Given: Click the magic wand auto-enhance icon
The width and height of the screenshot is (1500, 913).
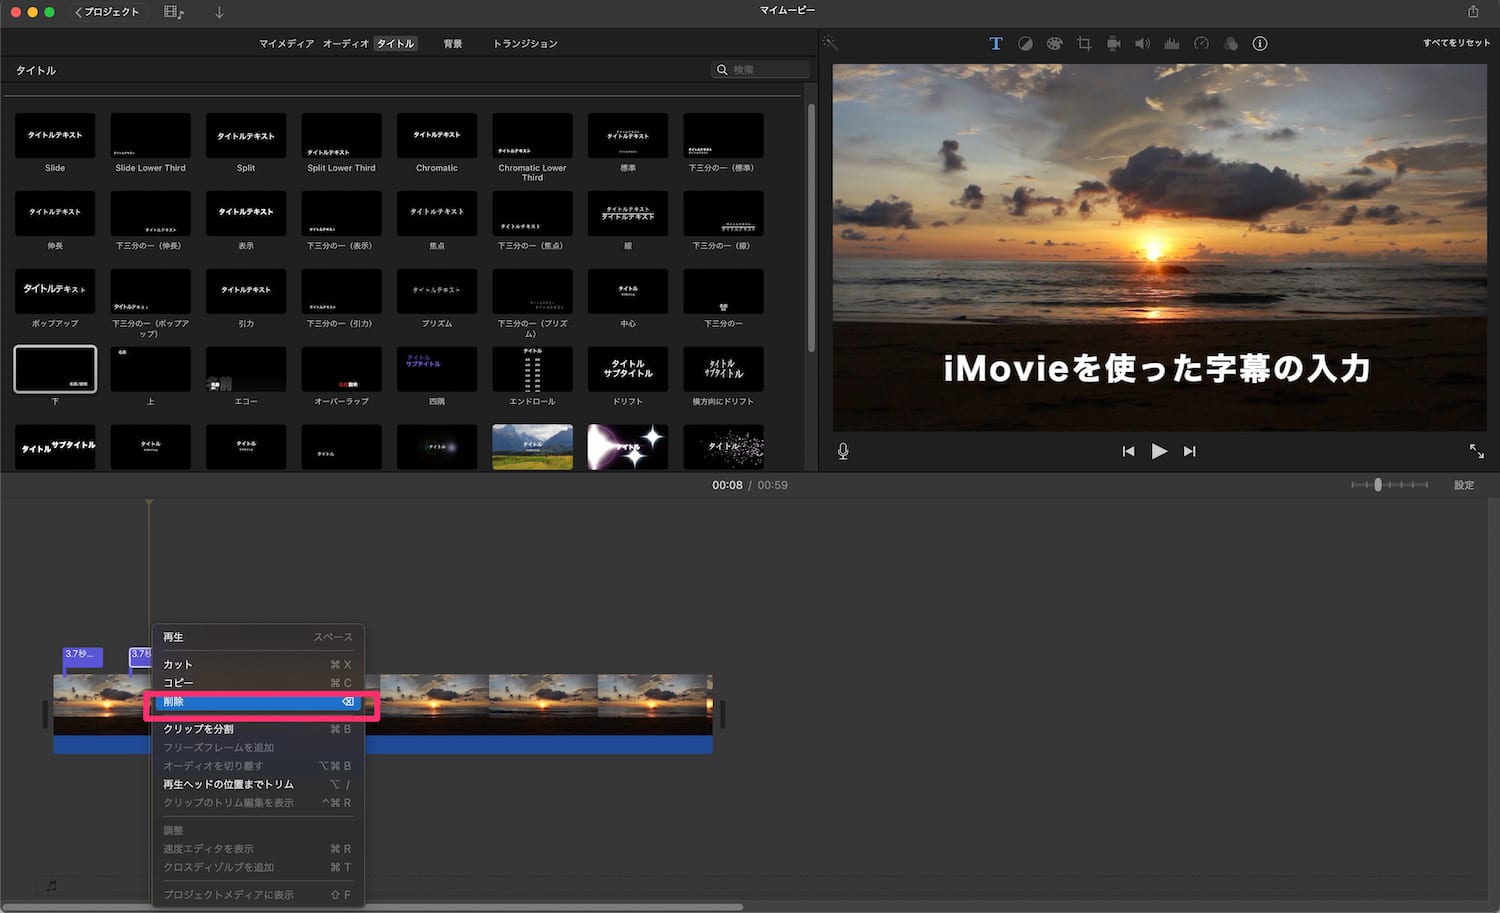Looking at the screenshot, I should point(830,43).
